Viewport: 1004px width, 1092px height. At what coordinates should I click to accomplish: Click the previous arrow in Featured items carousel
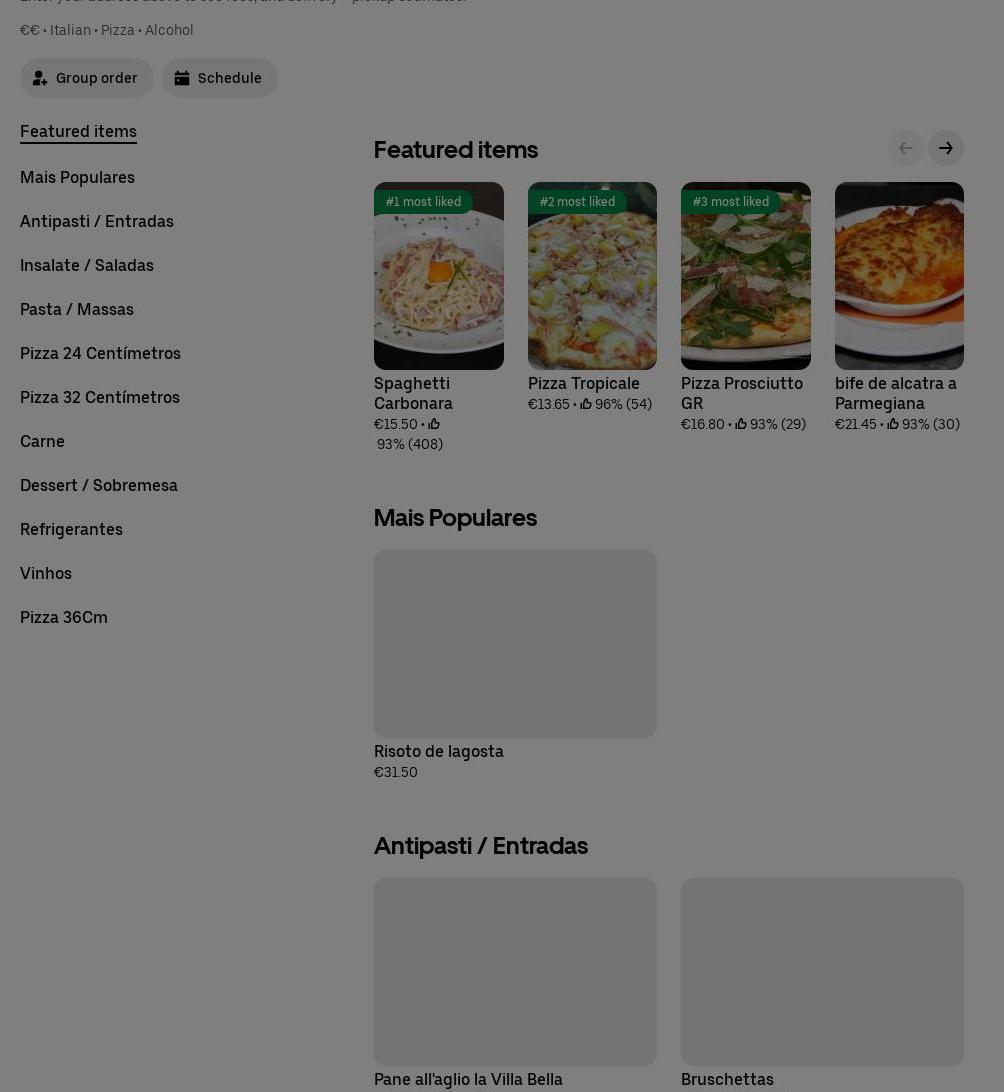(906, 148)
